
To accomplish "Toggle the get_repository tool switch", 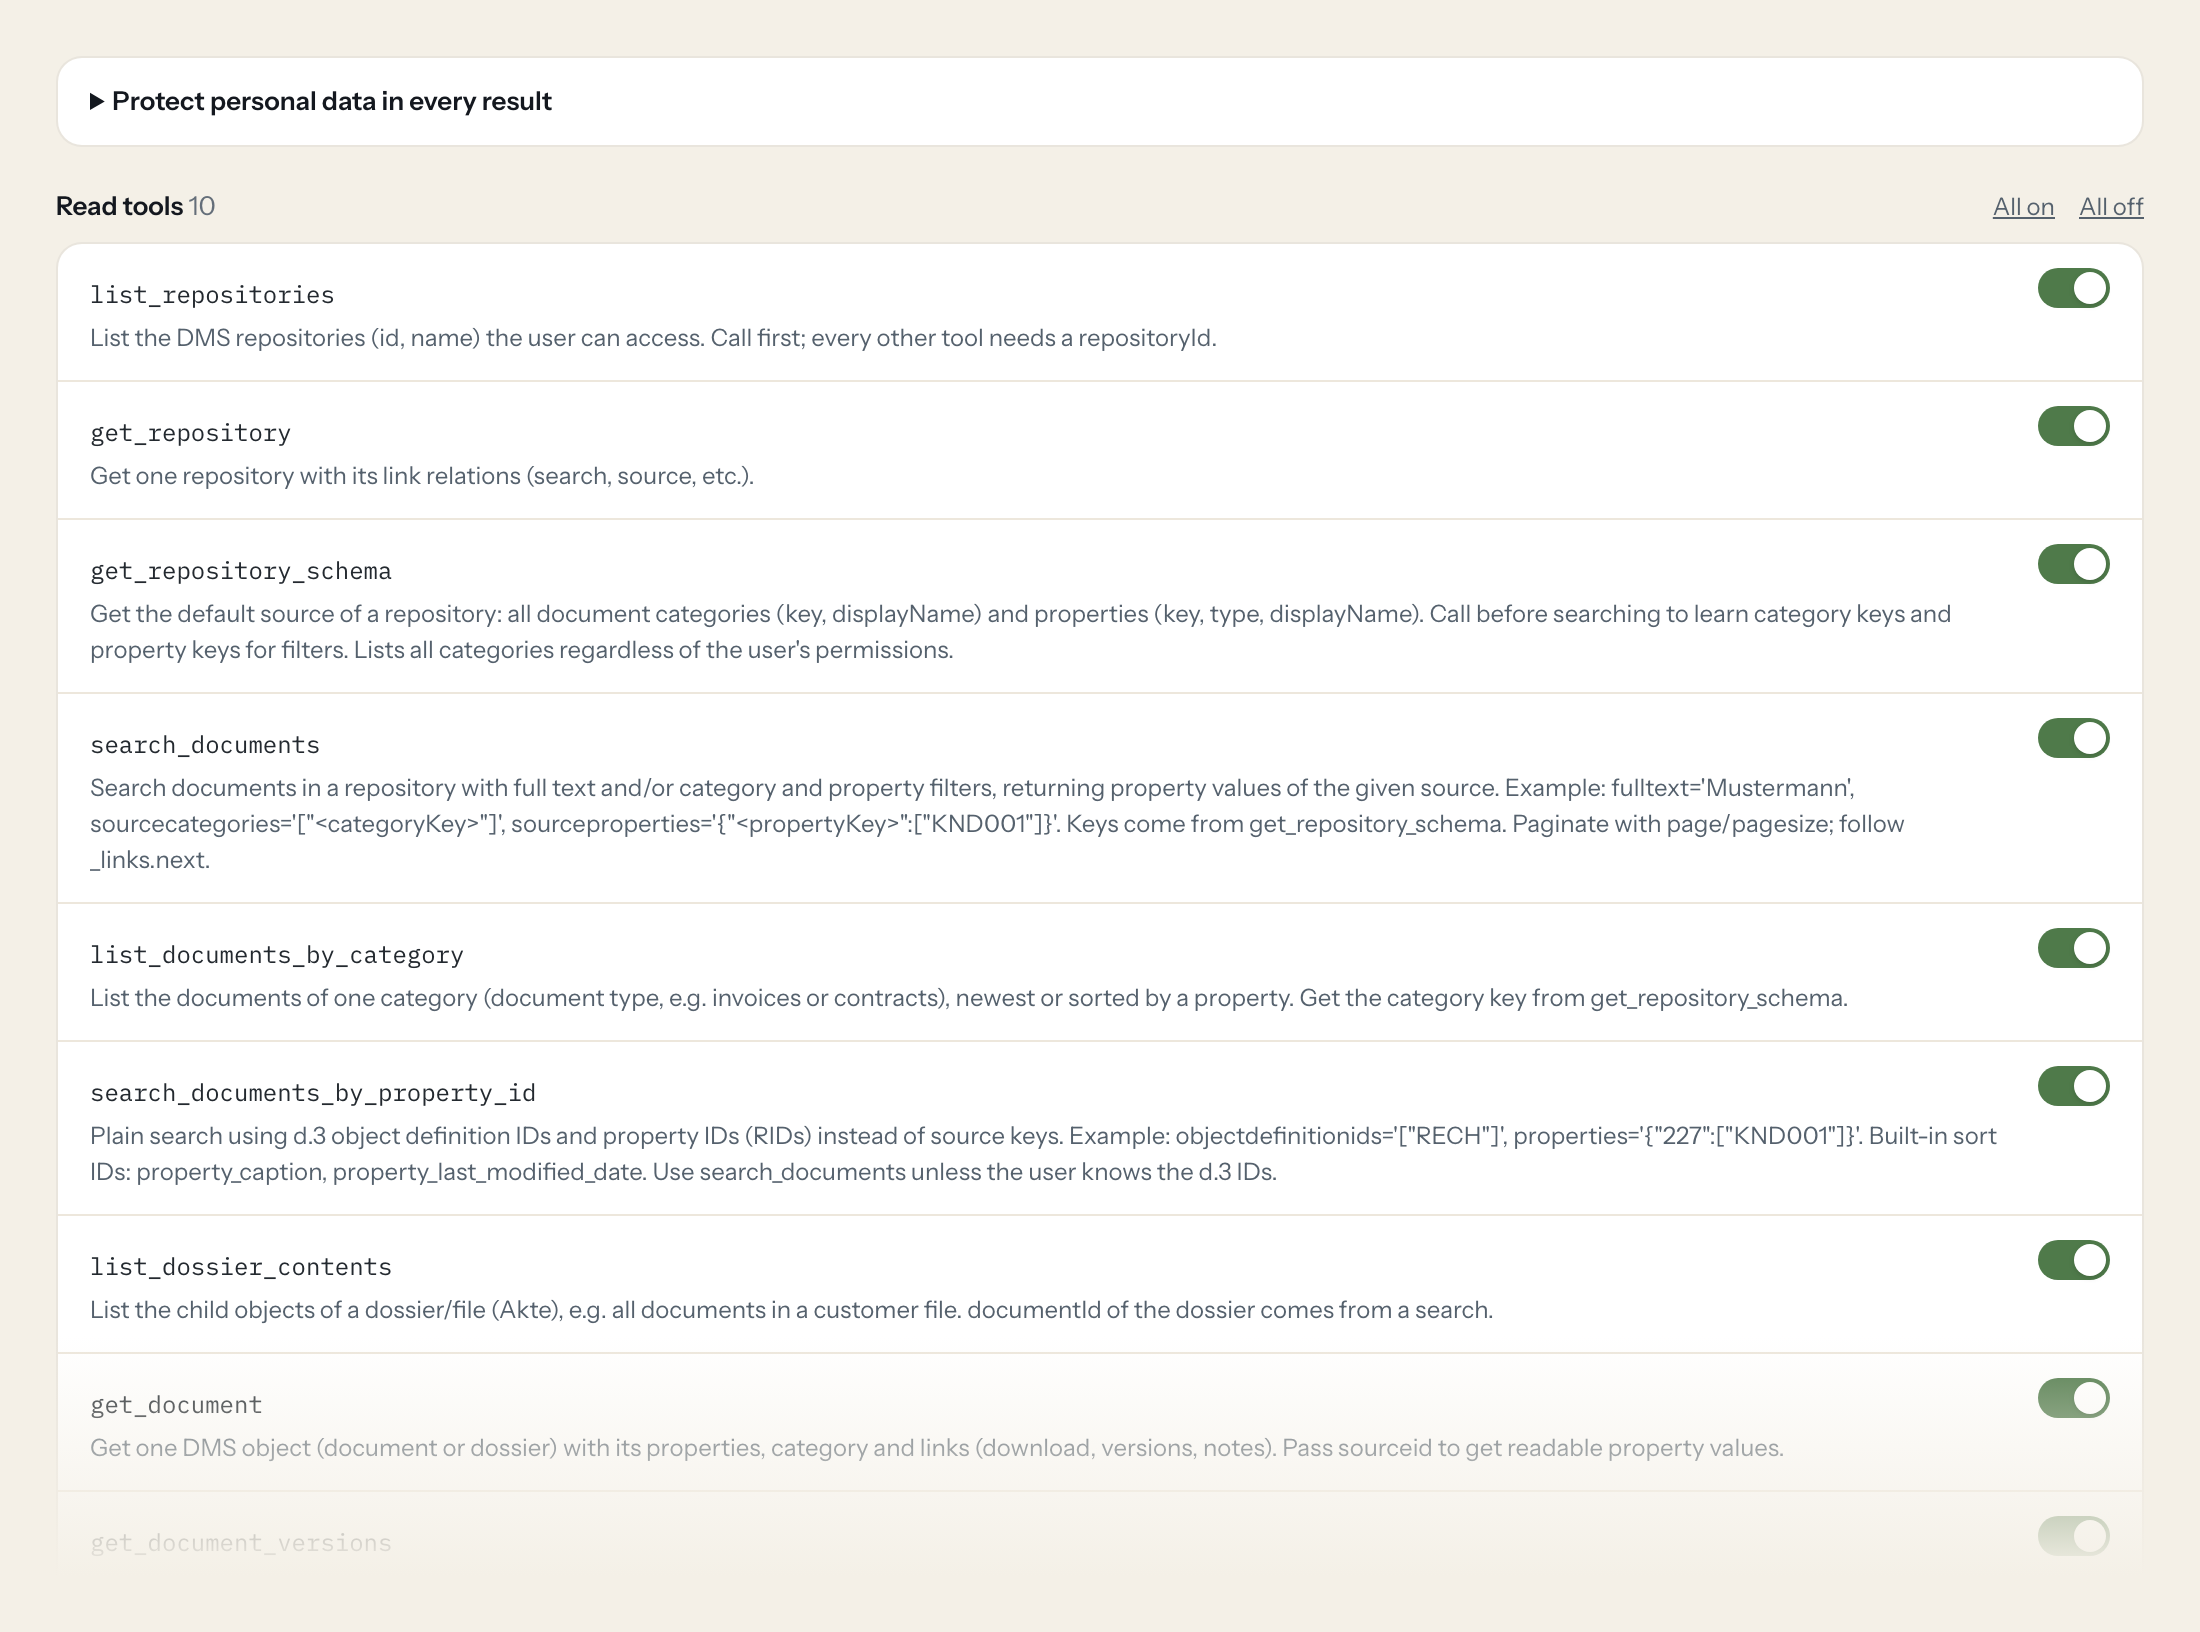I will 2073,426.
